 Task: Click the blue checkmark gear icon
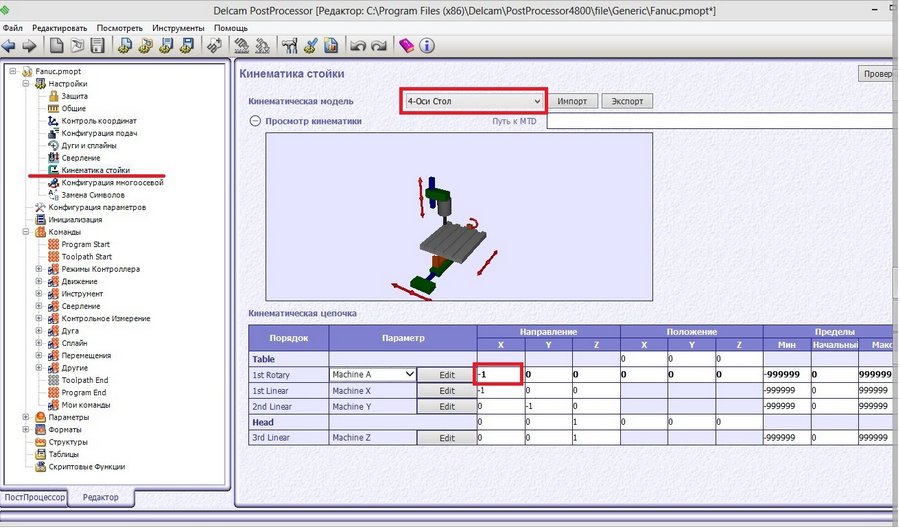point(310,46)
